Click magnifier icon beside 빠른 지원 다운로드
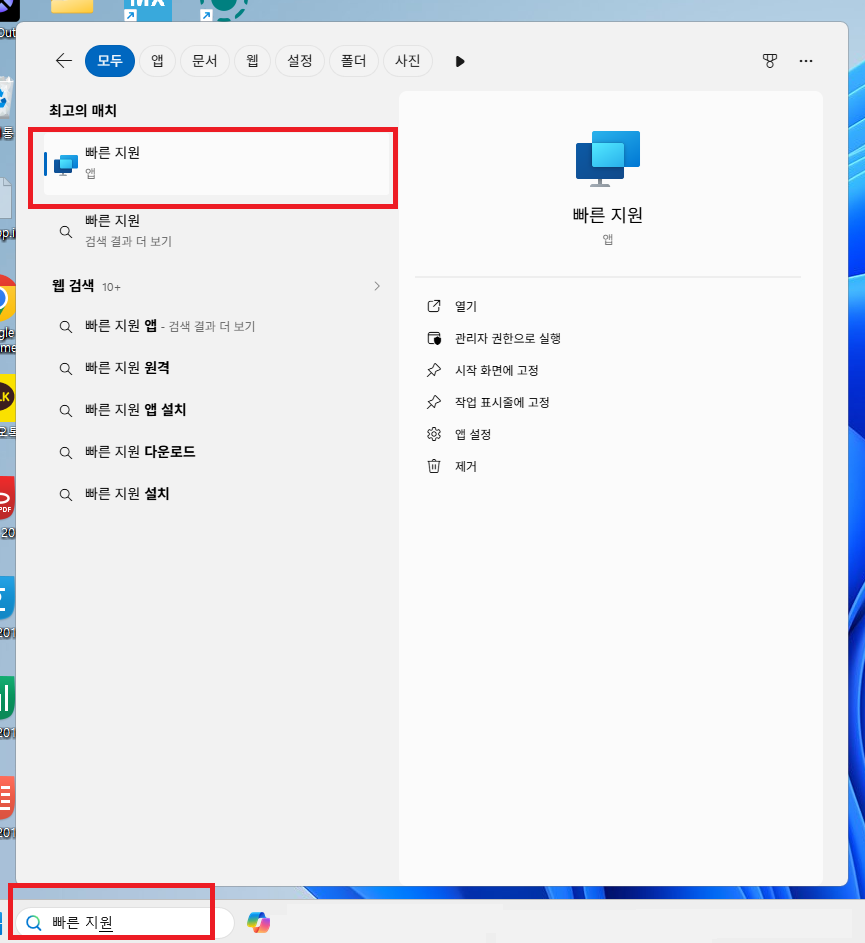Image resolution: width=865 pixels, height=943 pixels. click(66, 453)
